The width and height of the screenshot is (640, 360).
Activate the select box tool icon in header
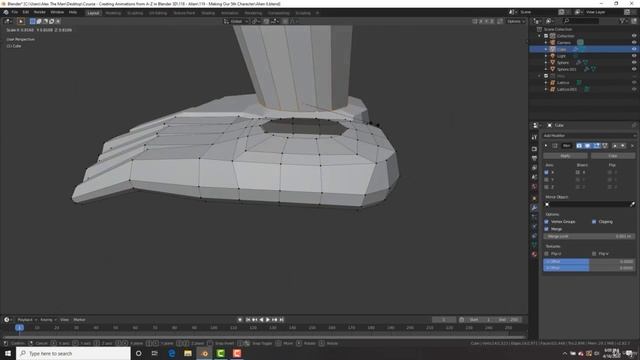pos(20,21)
